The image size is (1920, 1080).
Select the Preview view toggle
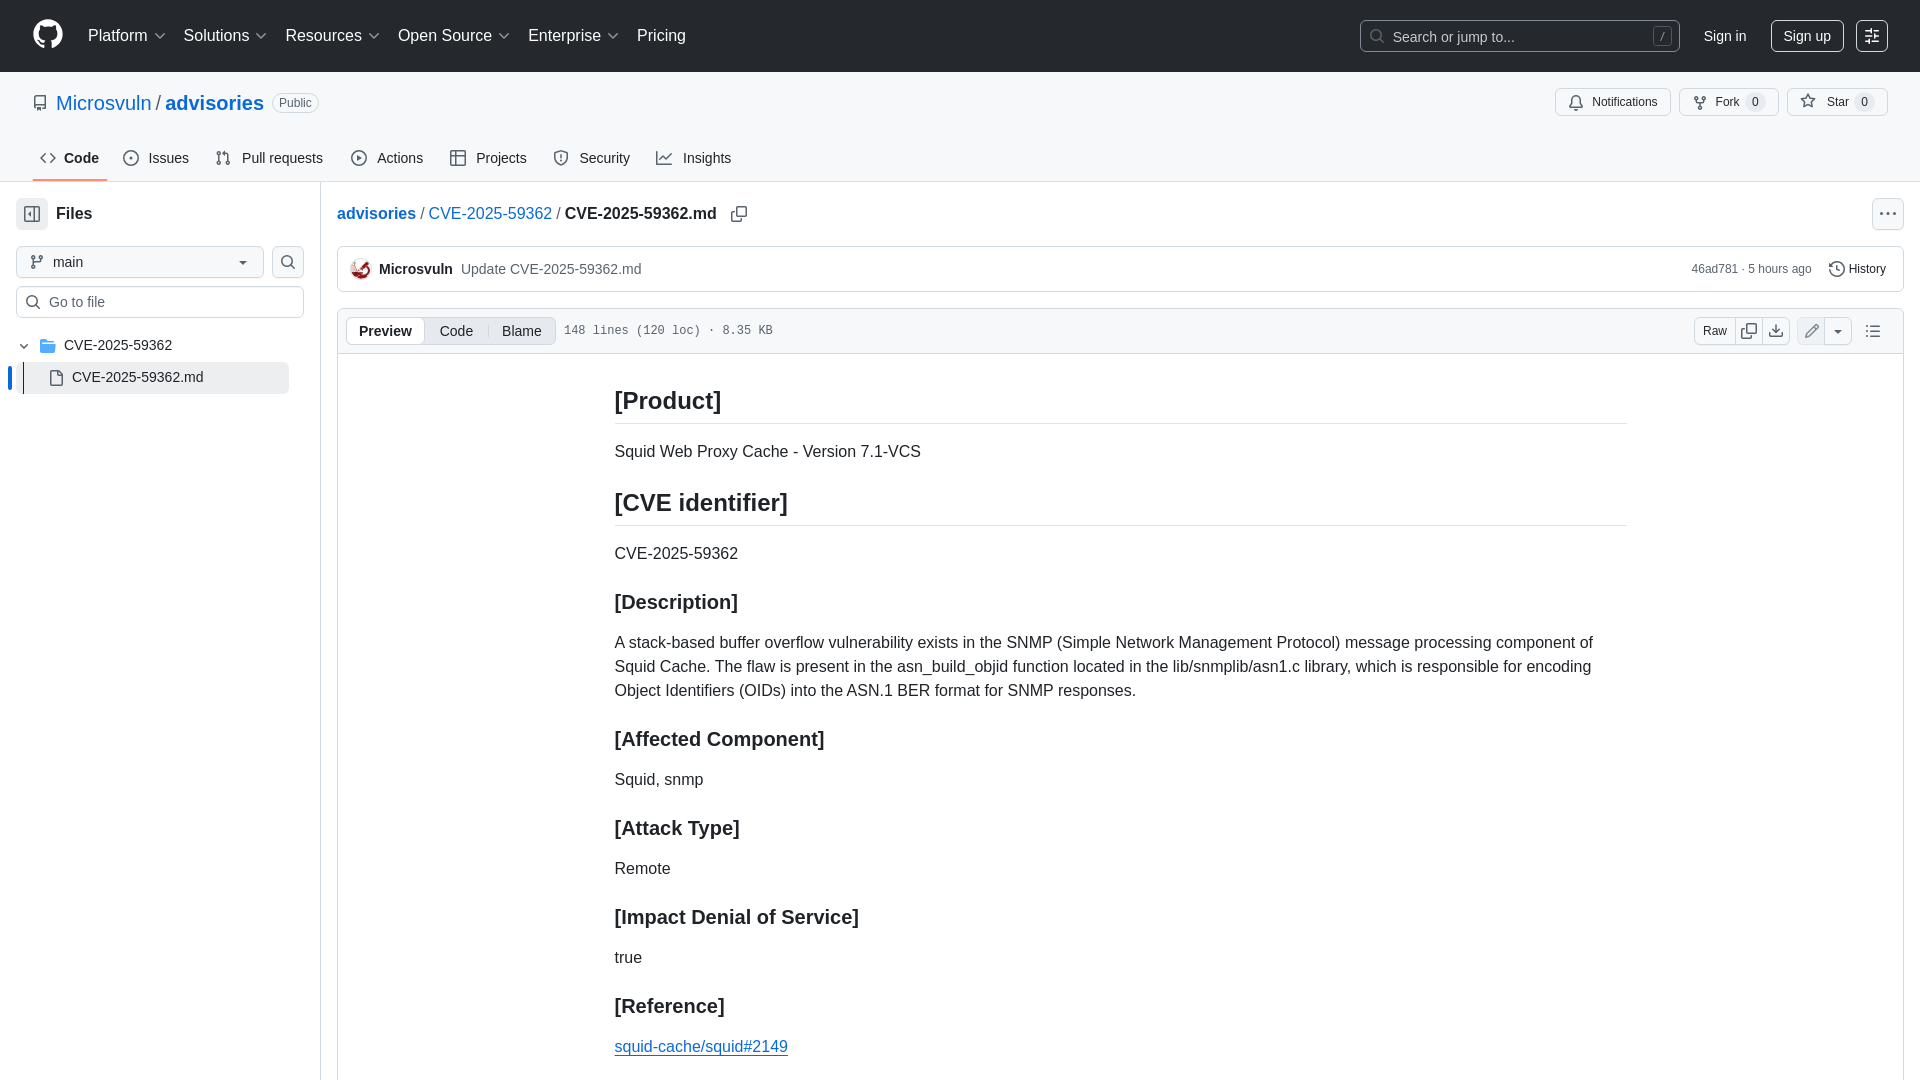point(385,331)
